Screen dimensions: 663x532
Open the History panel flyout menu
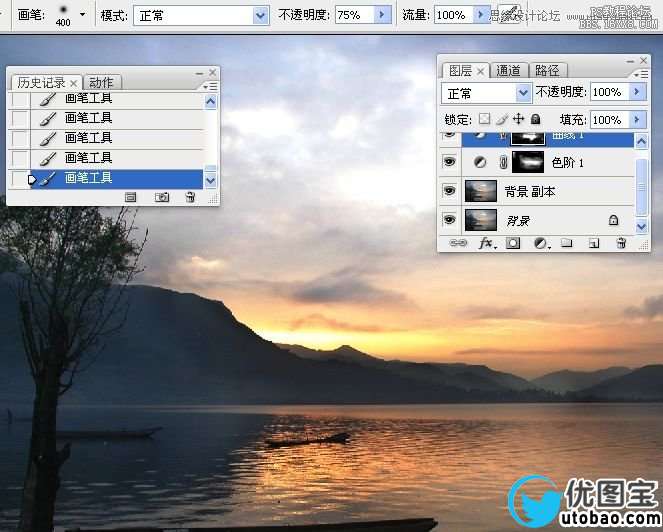point(210,87)
